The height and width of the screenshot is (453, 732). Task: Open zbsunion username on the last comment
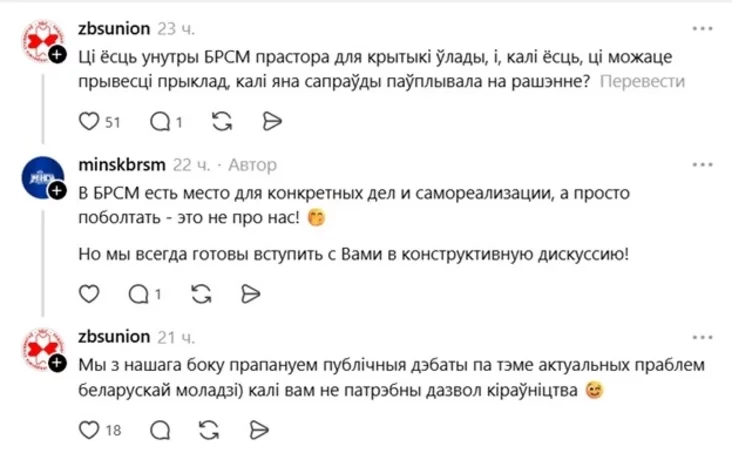tap(113, 335)
